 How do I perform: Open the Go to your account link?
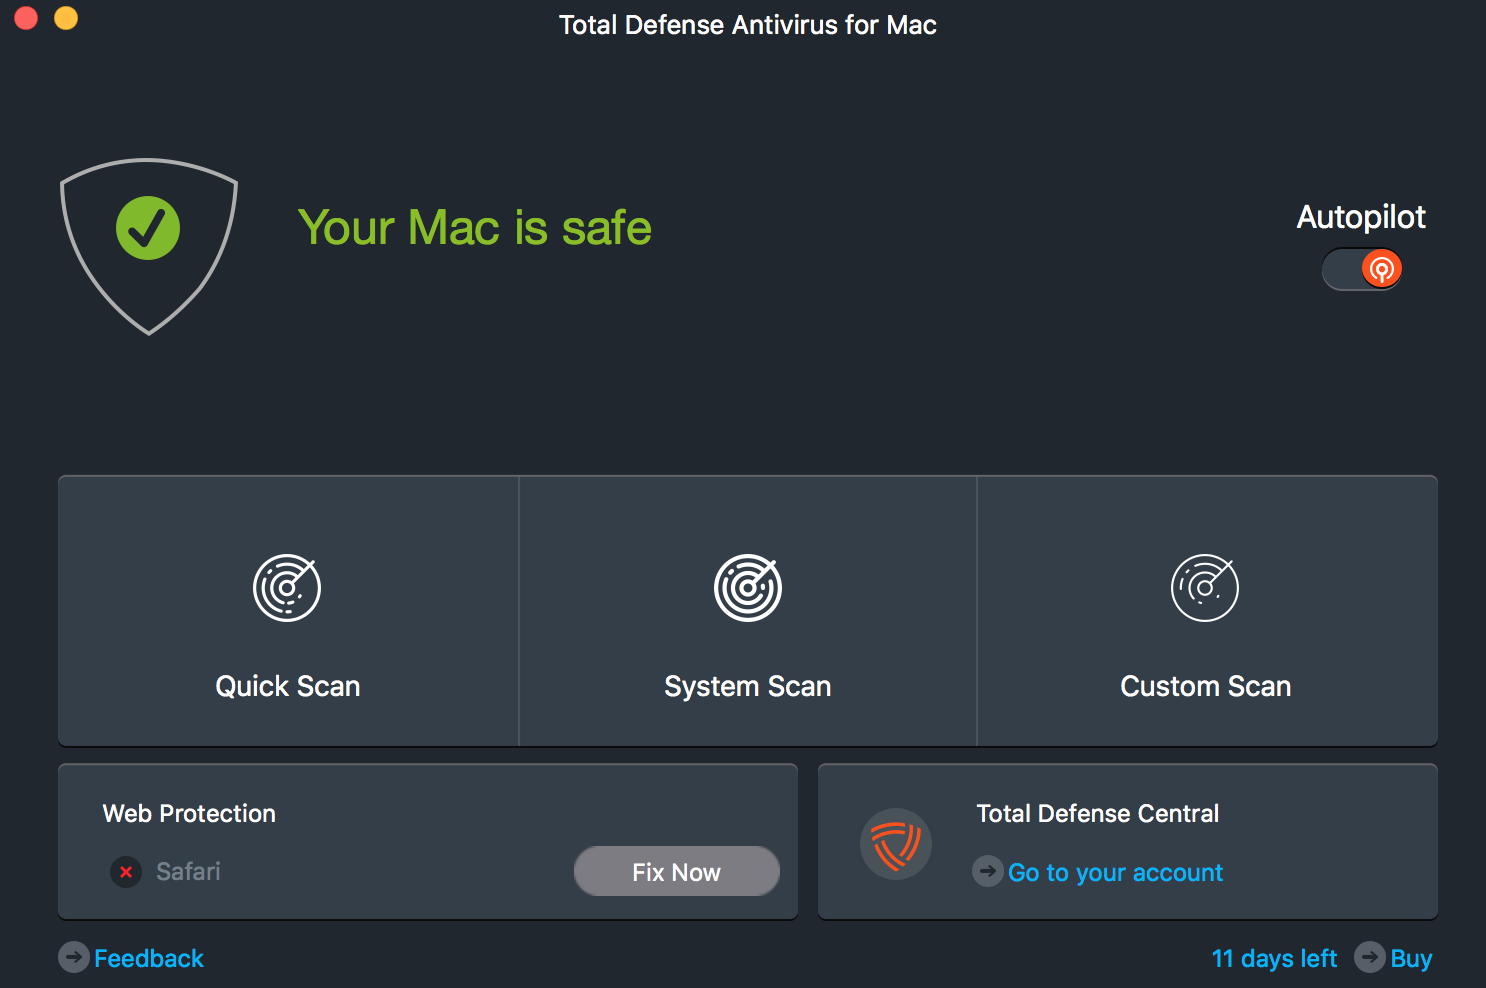pos(1115,873)
